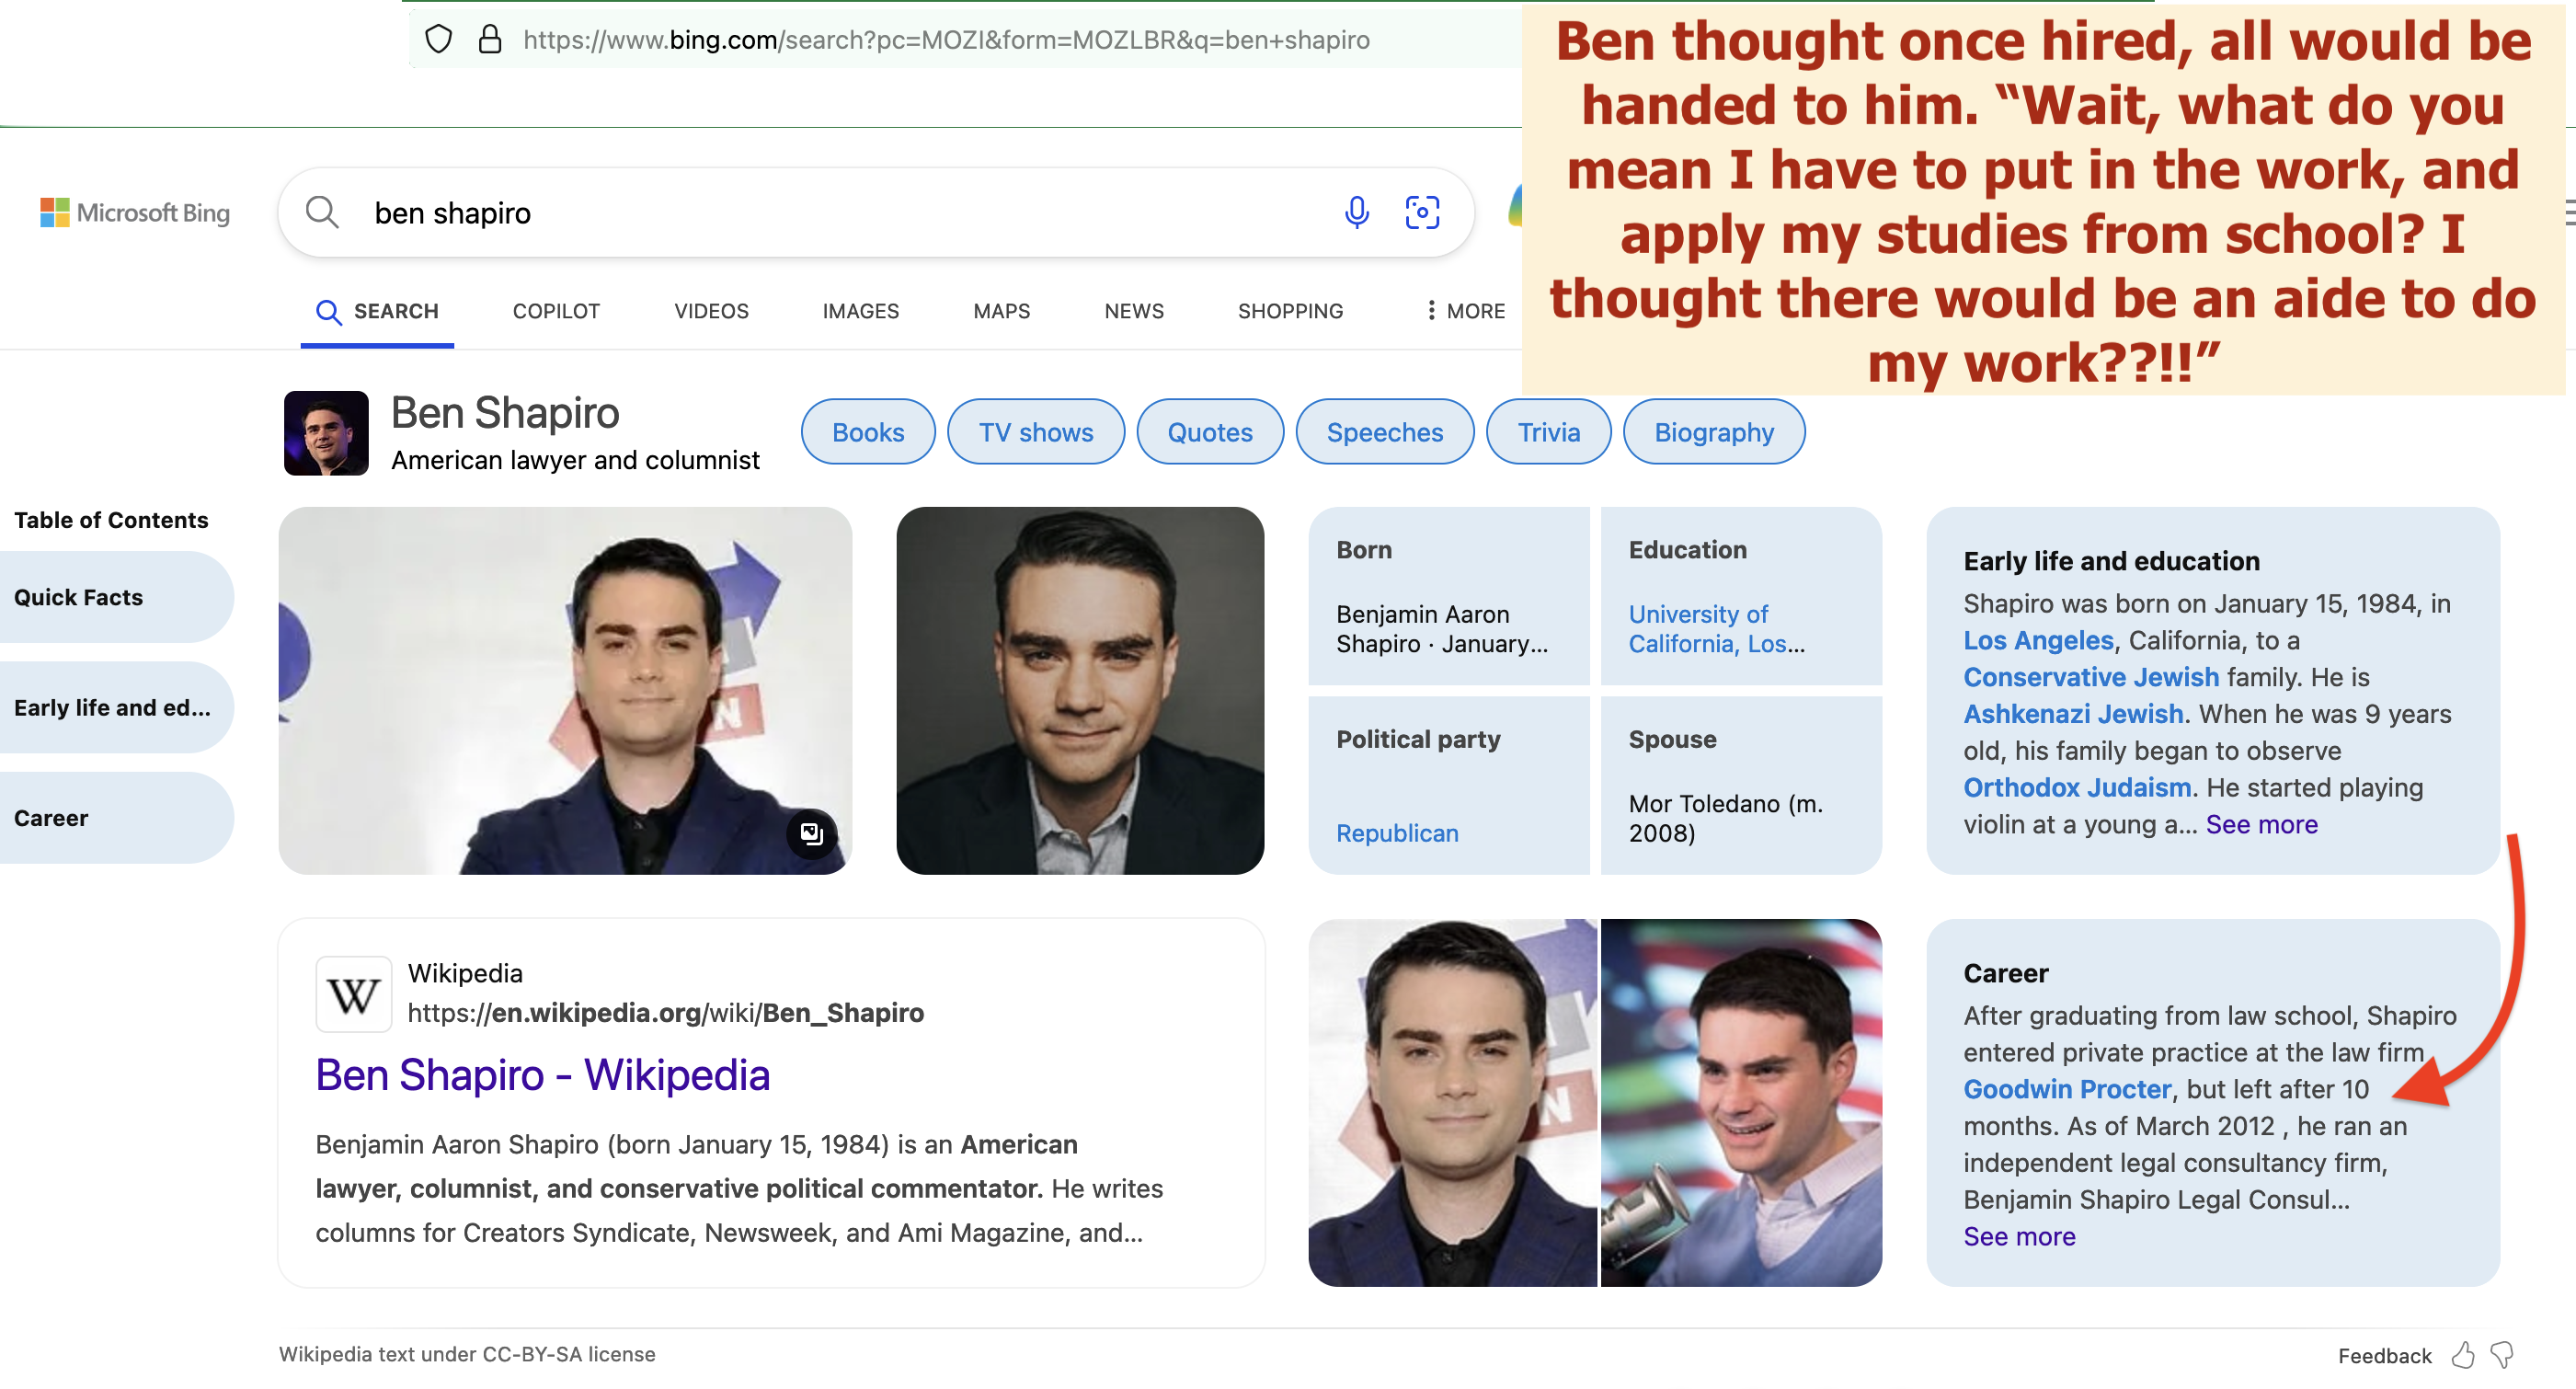Give thumbs down feedback
This screenshot has height=1389, width=2576.
coord(2502,1355)
